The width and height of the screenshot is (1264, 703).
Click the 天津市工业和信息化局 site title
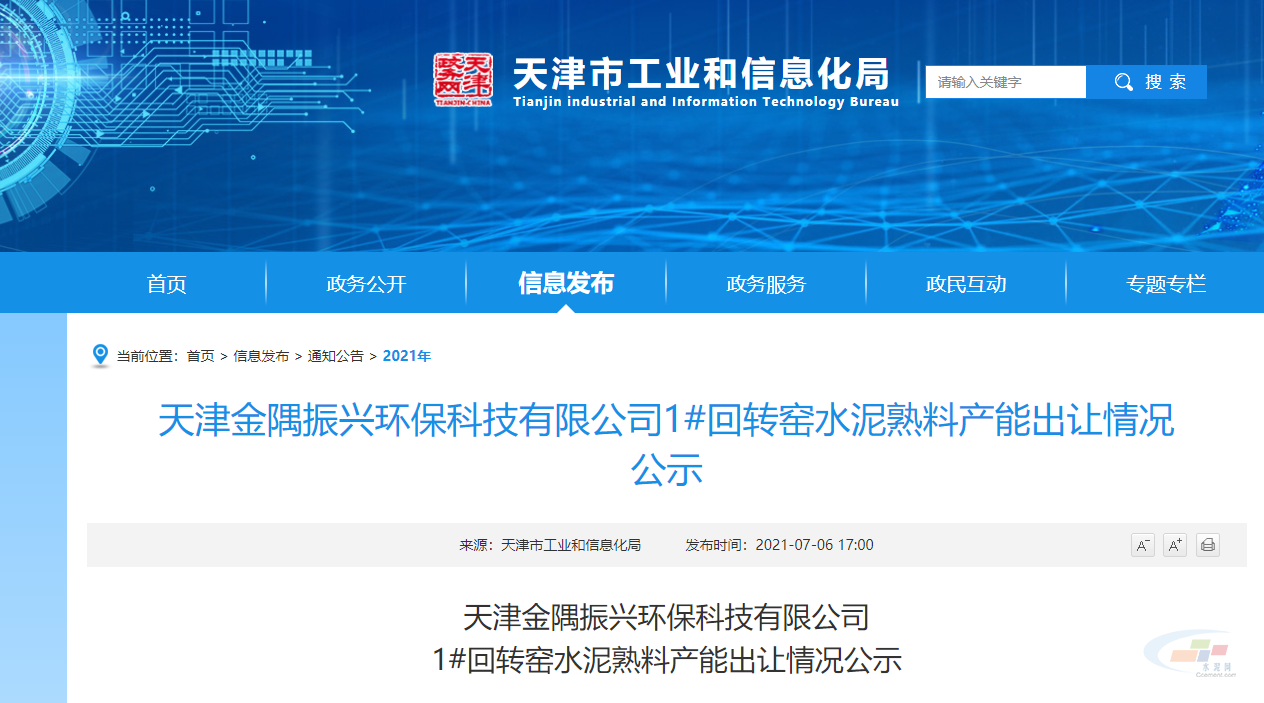(x=701, y=73)
